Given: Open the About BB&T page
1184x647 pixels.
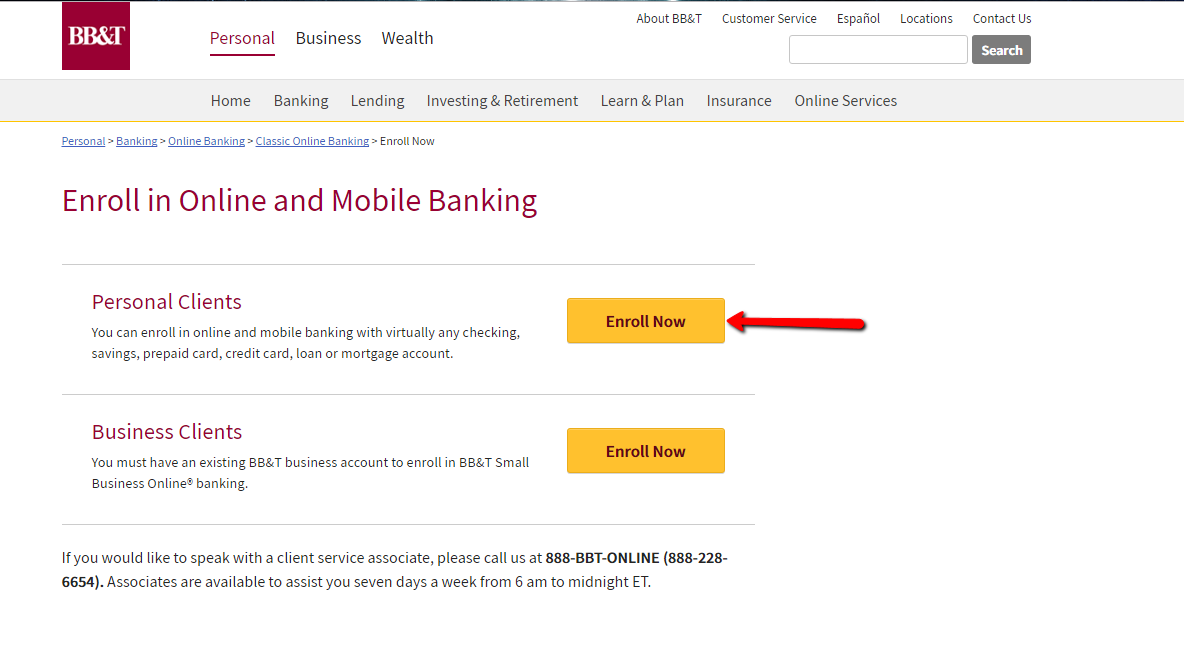Looking at the screenshot, I should coord(669,18).
